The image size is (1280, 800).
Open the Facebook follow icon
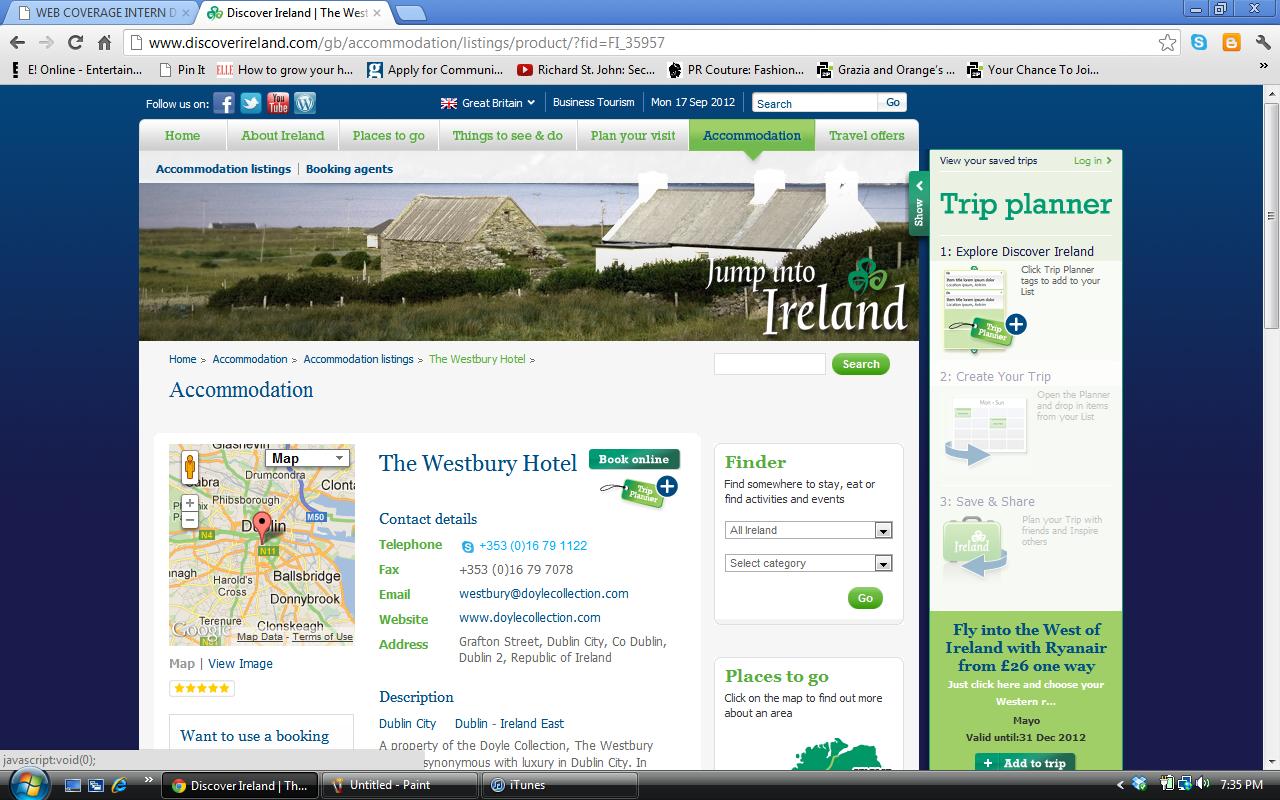pyautogui.click(x=224, y=103)
